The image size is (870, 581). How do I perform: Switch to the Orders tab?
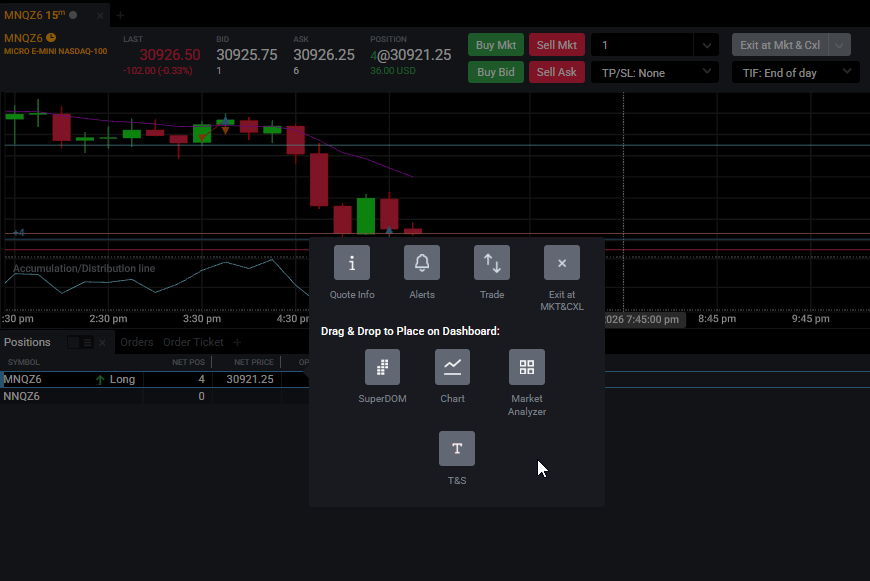136,342
